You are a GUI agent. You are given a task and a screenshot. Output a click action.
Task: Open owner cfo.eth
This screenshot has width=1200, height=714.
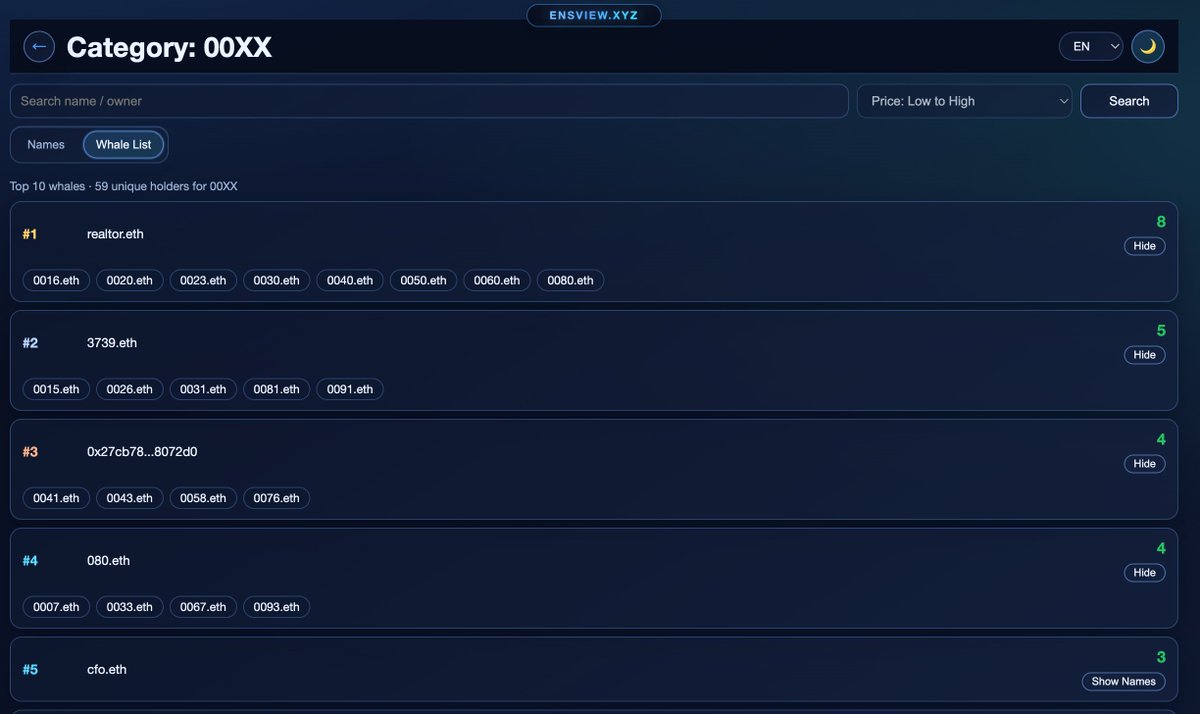[107, 670]
